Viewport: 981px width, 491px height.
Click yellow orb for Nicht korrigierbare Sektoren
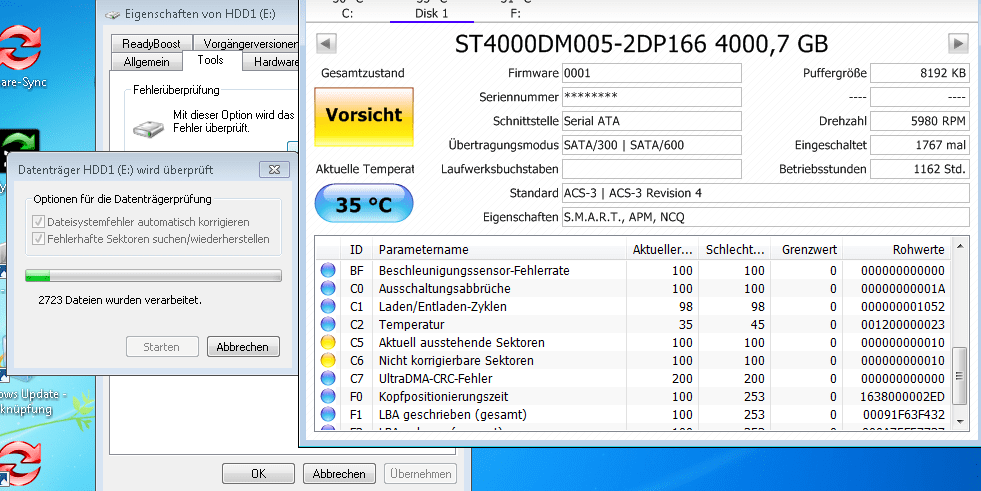pyautogui.click(x=328, y=360)
